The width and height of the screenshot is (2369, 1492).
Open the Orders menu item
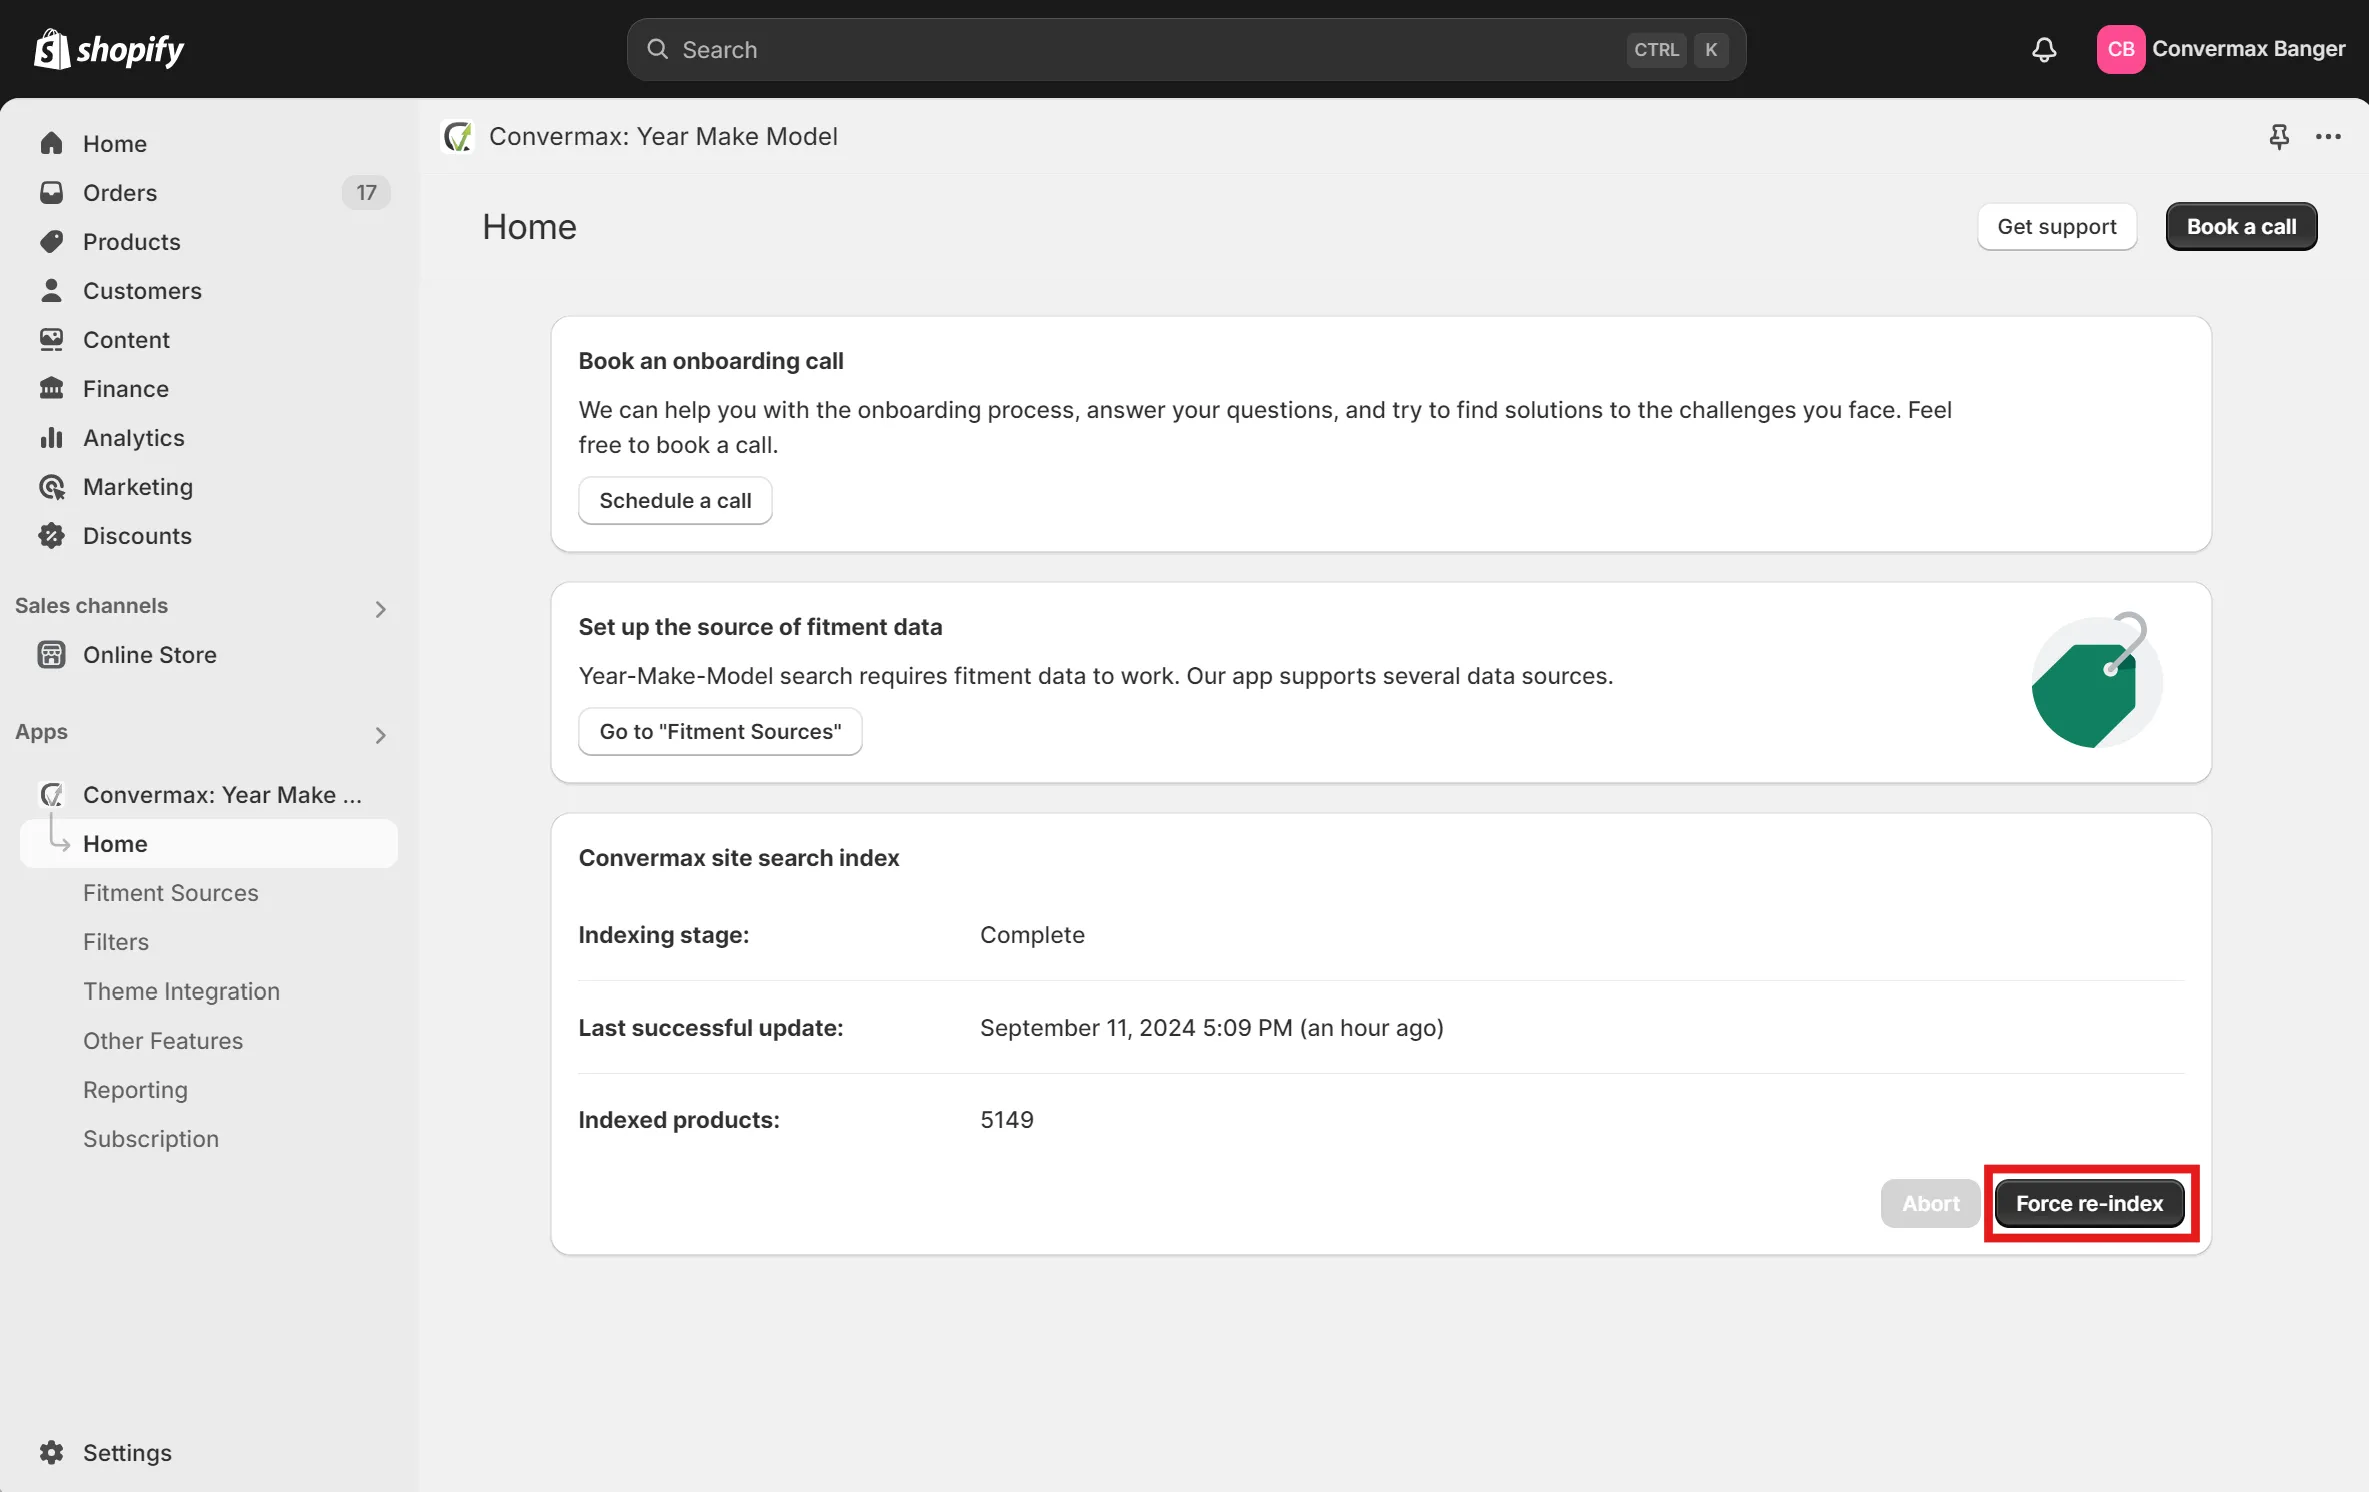click(x=120, y=193)
